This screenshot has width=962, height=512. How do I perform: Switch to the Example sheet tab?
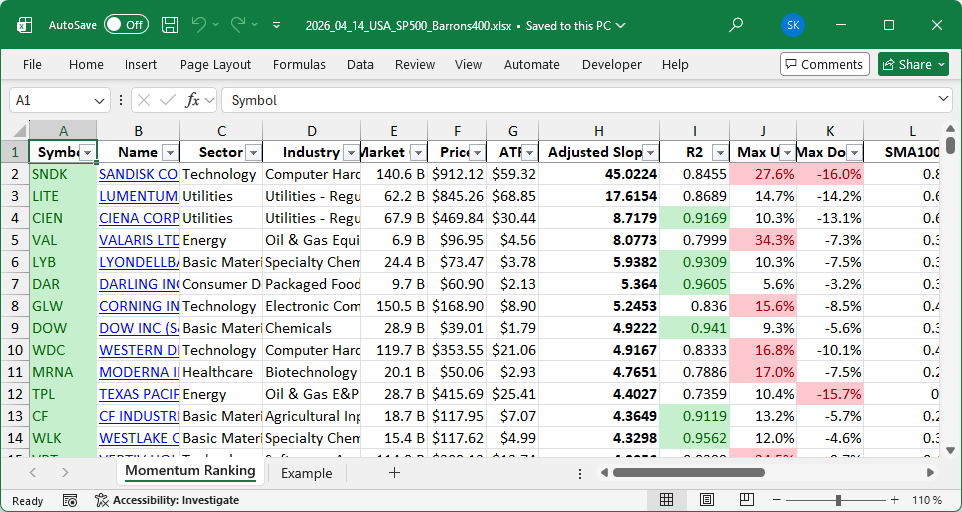coord(306,473)
